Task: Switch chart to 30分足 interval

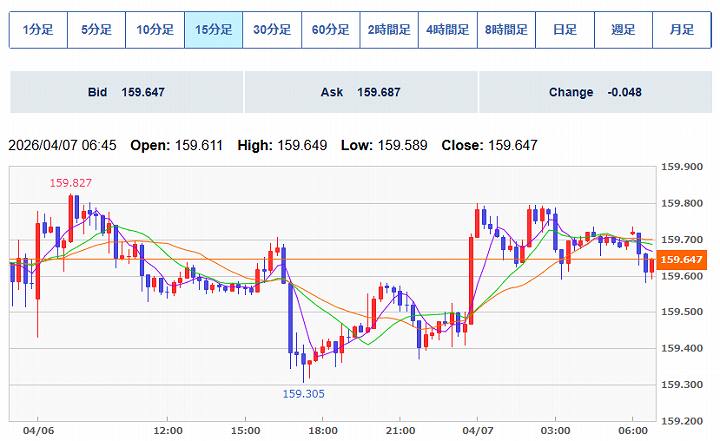Action: pyautogui.click(x=272, y=30)
